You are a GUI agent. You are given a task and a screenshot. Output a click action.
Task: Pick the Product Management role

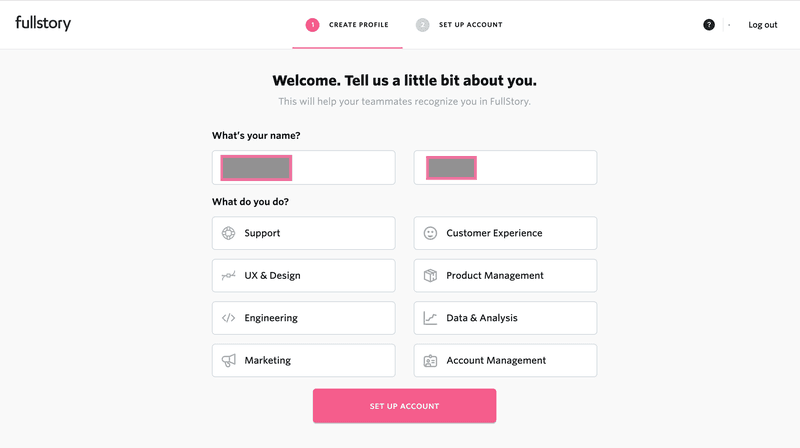505,276
